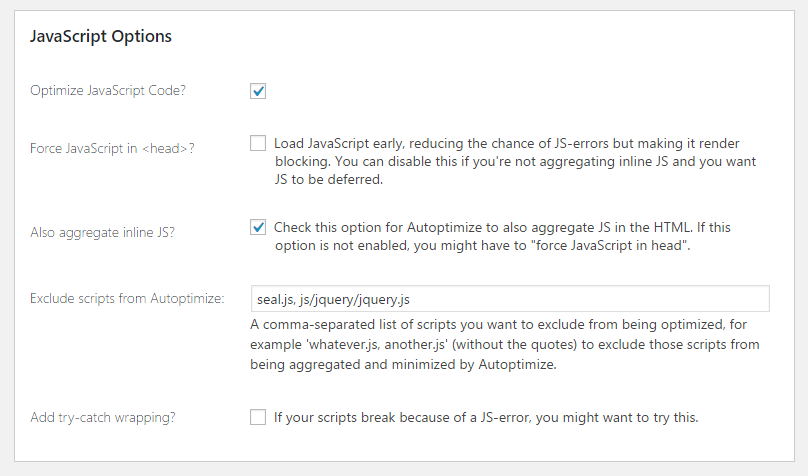This screenshot has height=476, width=808.
Task: Click the <head> code tag in label
Action: (165, 148)
